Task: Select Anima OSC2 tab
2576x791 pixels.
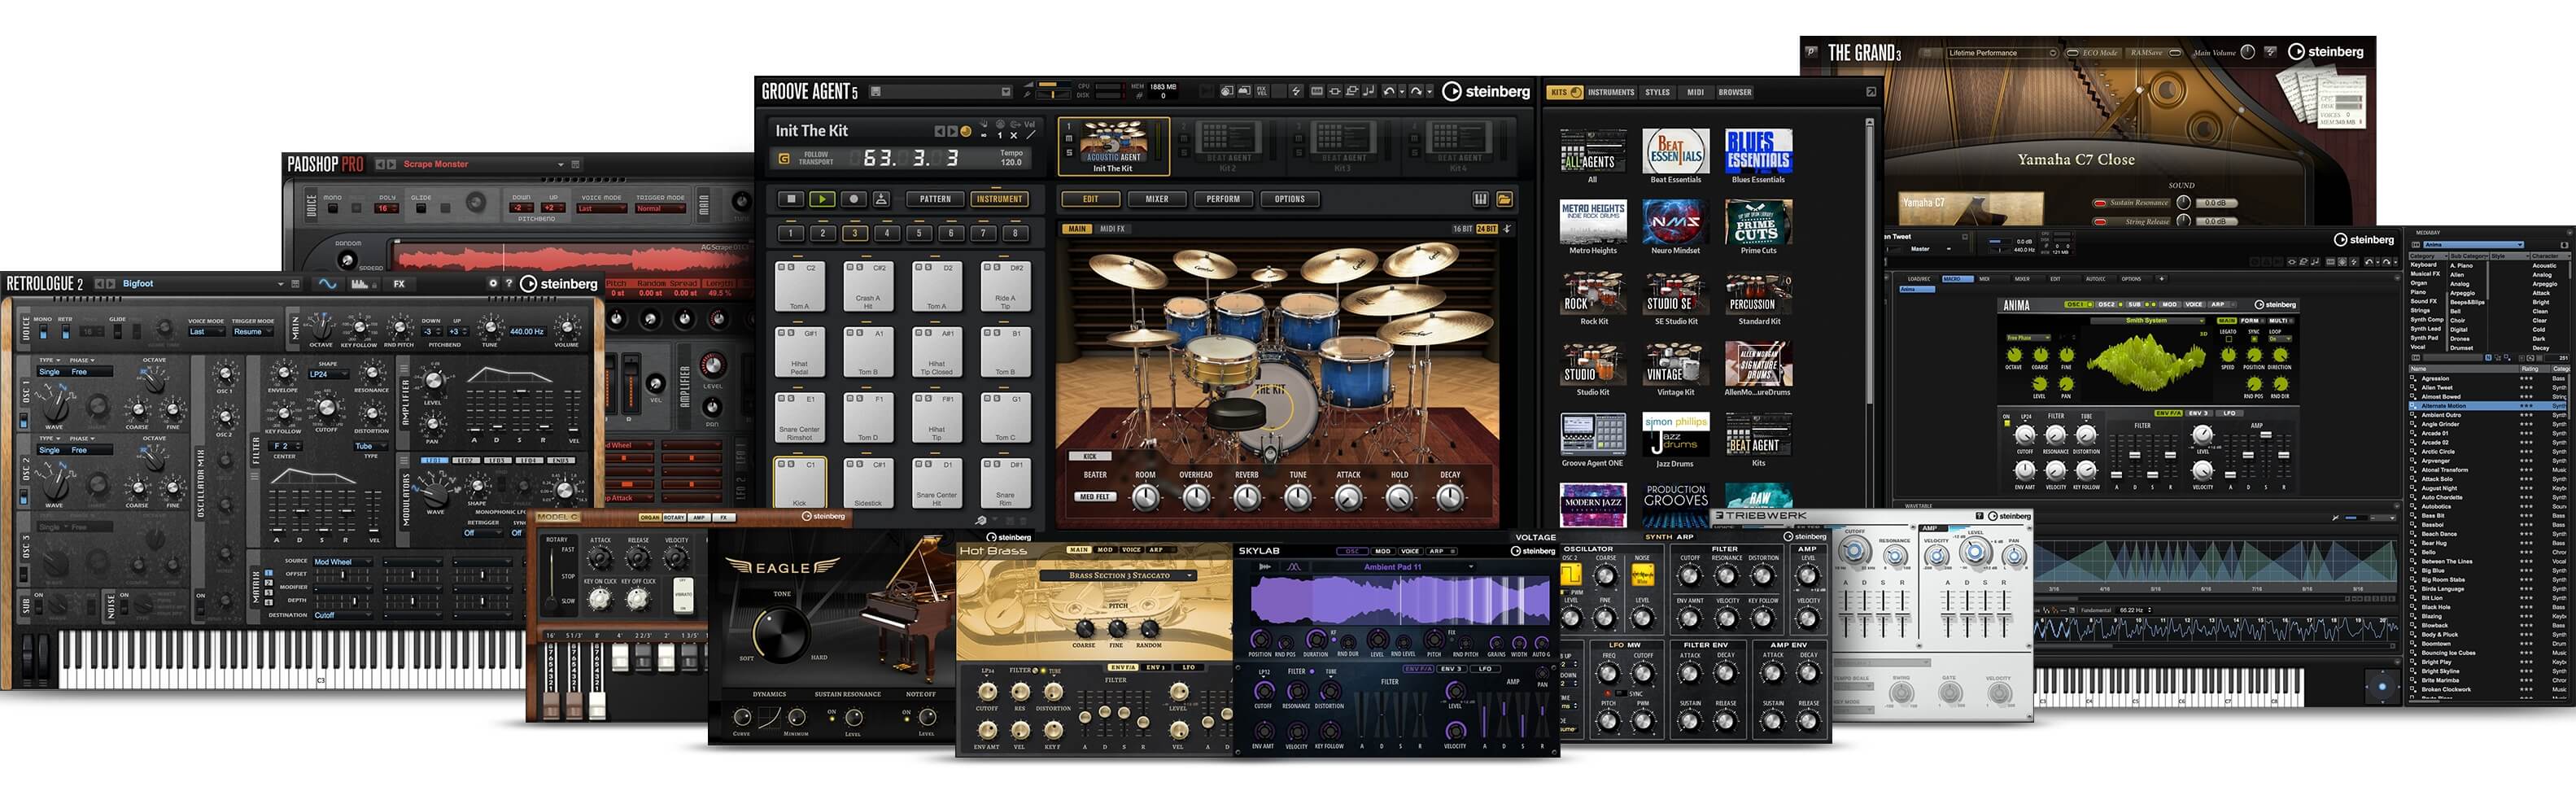Action: [x=2107, y=304]
